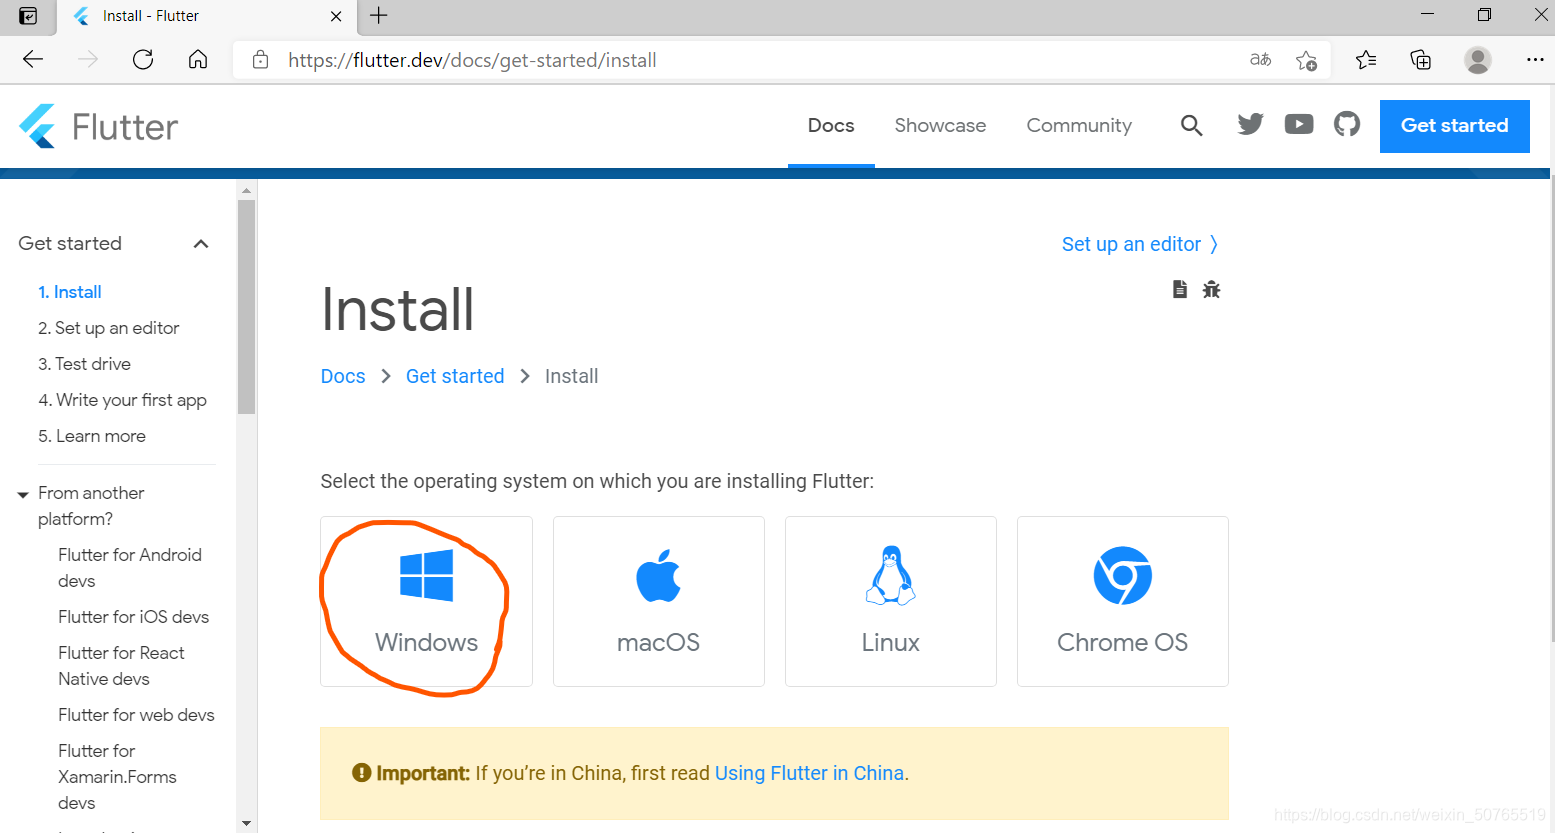
Task: Click the sidebar scrollbar down arrow
Action: [246, 824]
